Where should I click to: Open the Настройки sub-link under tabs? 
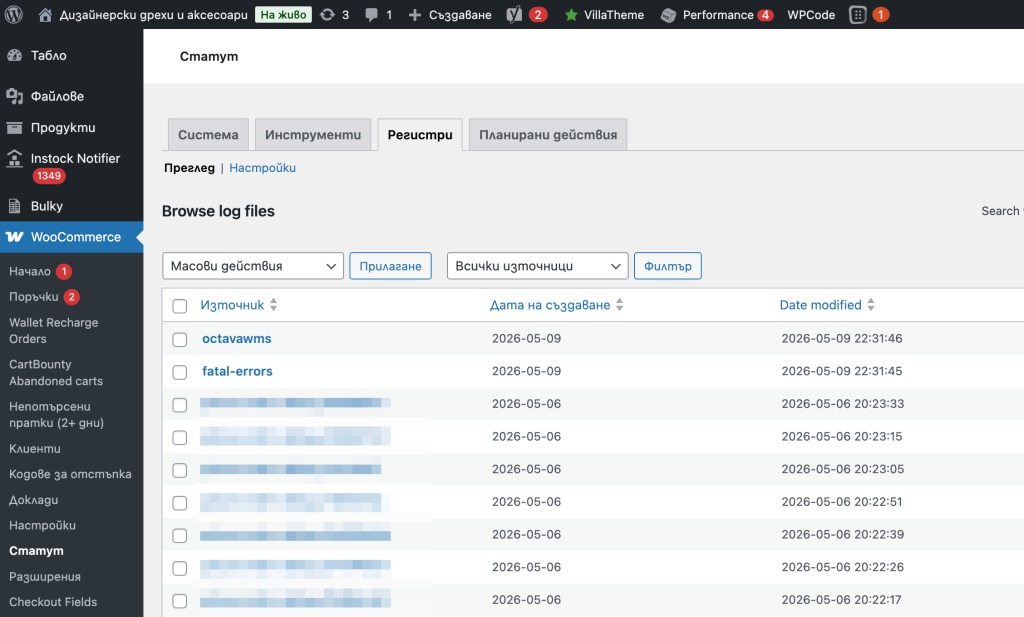pos(263,168)
